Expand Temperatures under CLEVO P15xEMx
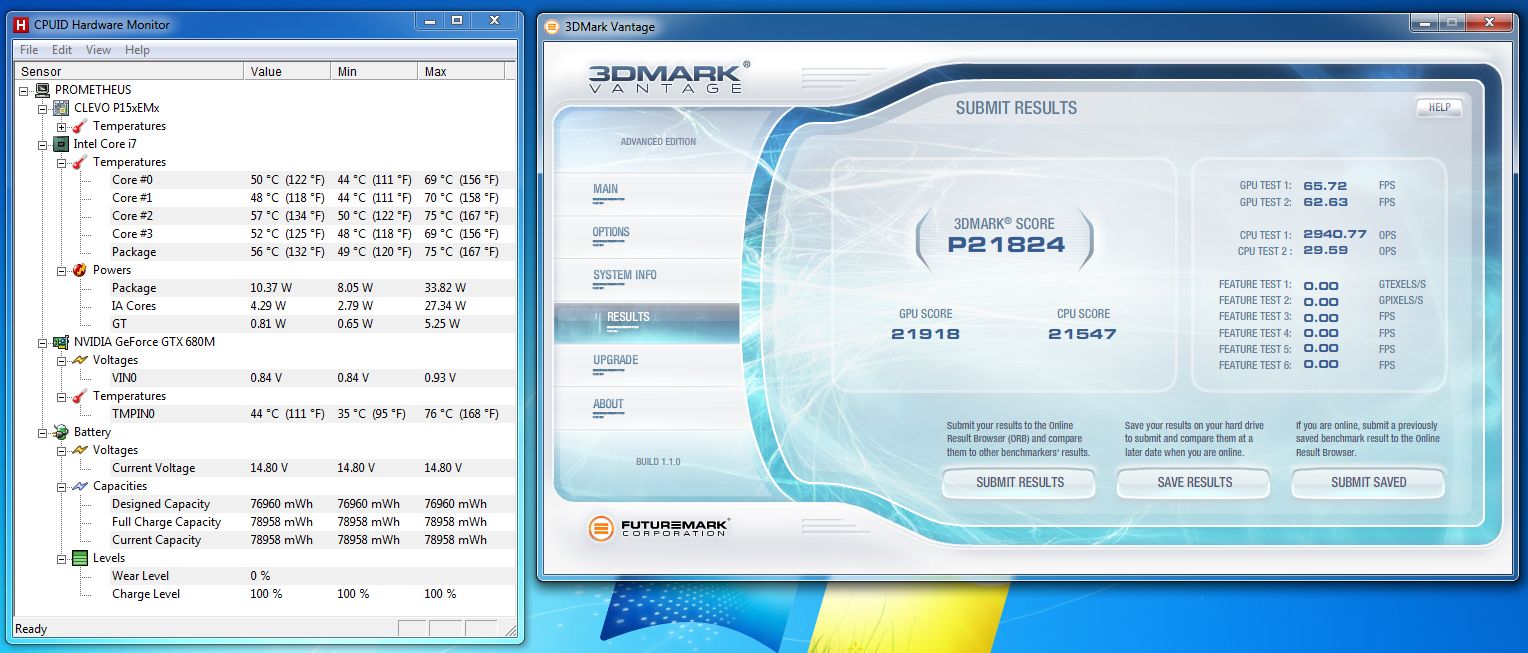 click(x=62, y=126)
